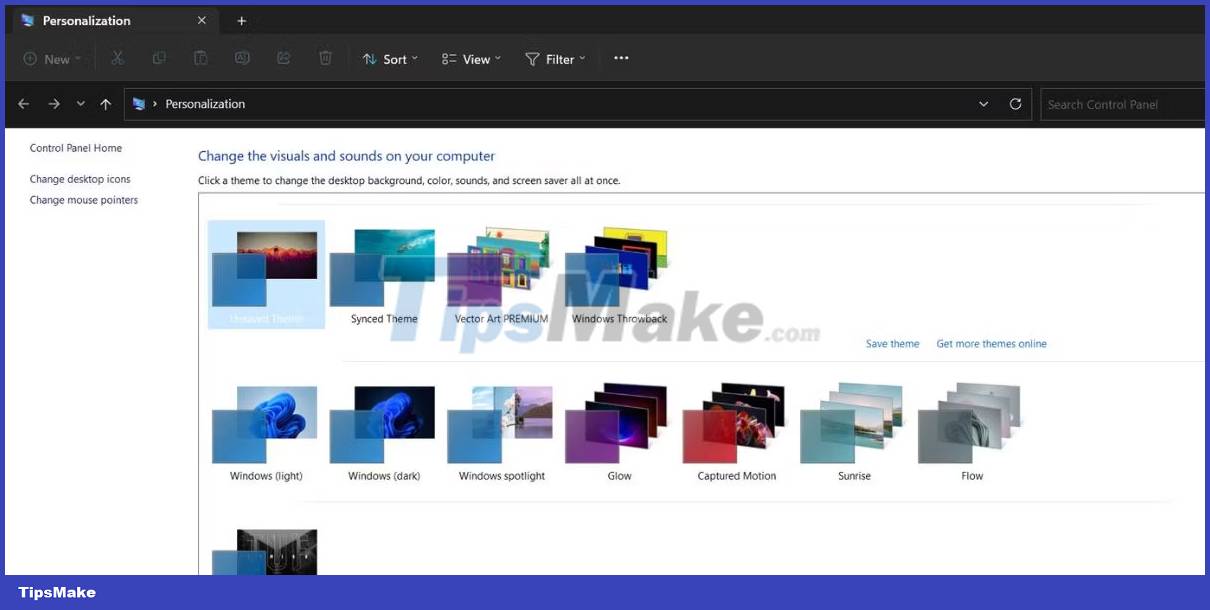Select the Rename icon
This screenshot has width=1210, height=610.
pos(242,58)
